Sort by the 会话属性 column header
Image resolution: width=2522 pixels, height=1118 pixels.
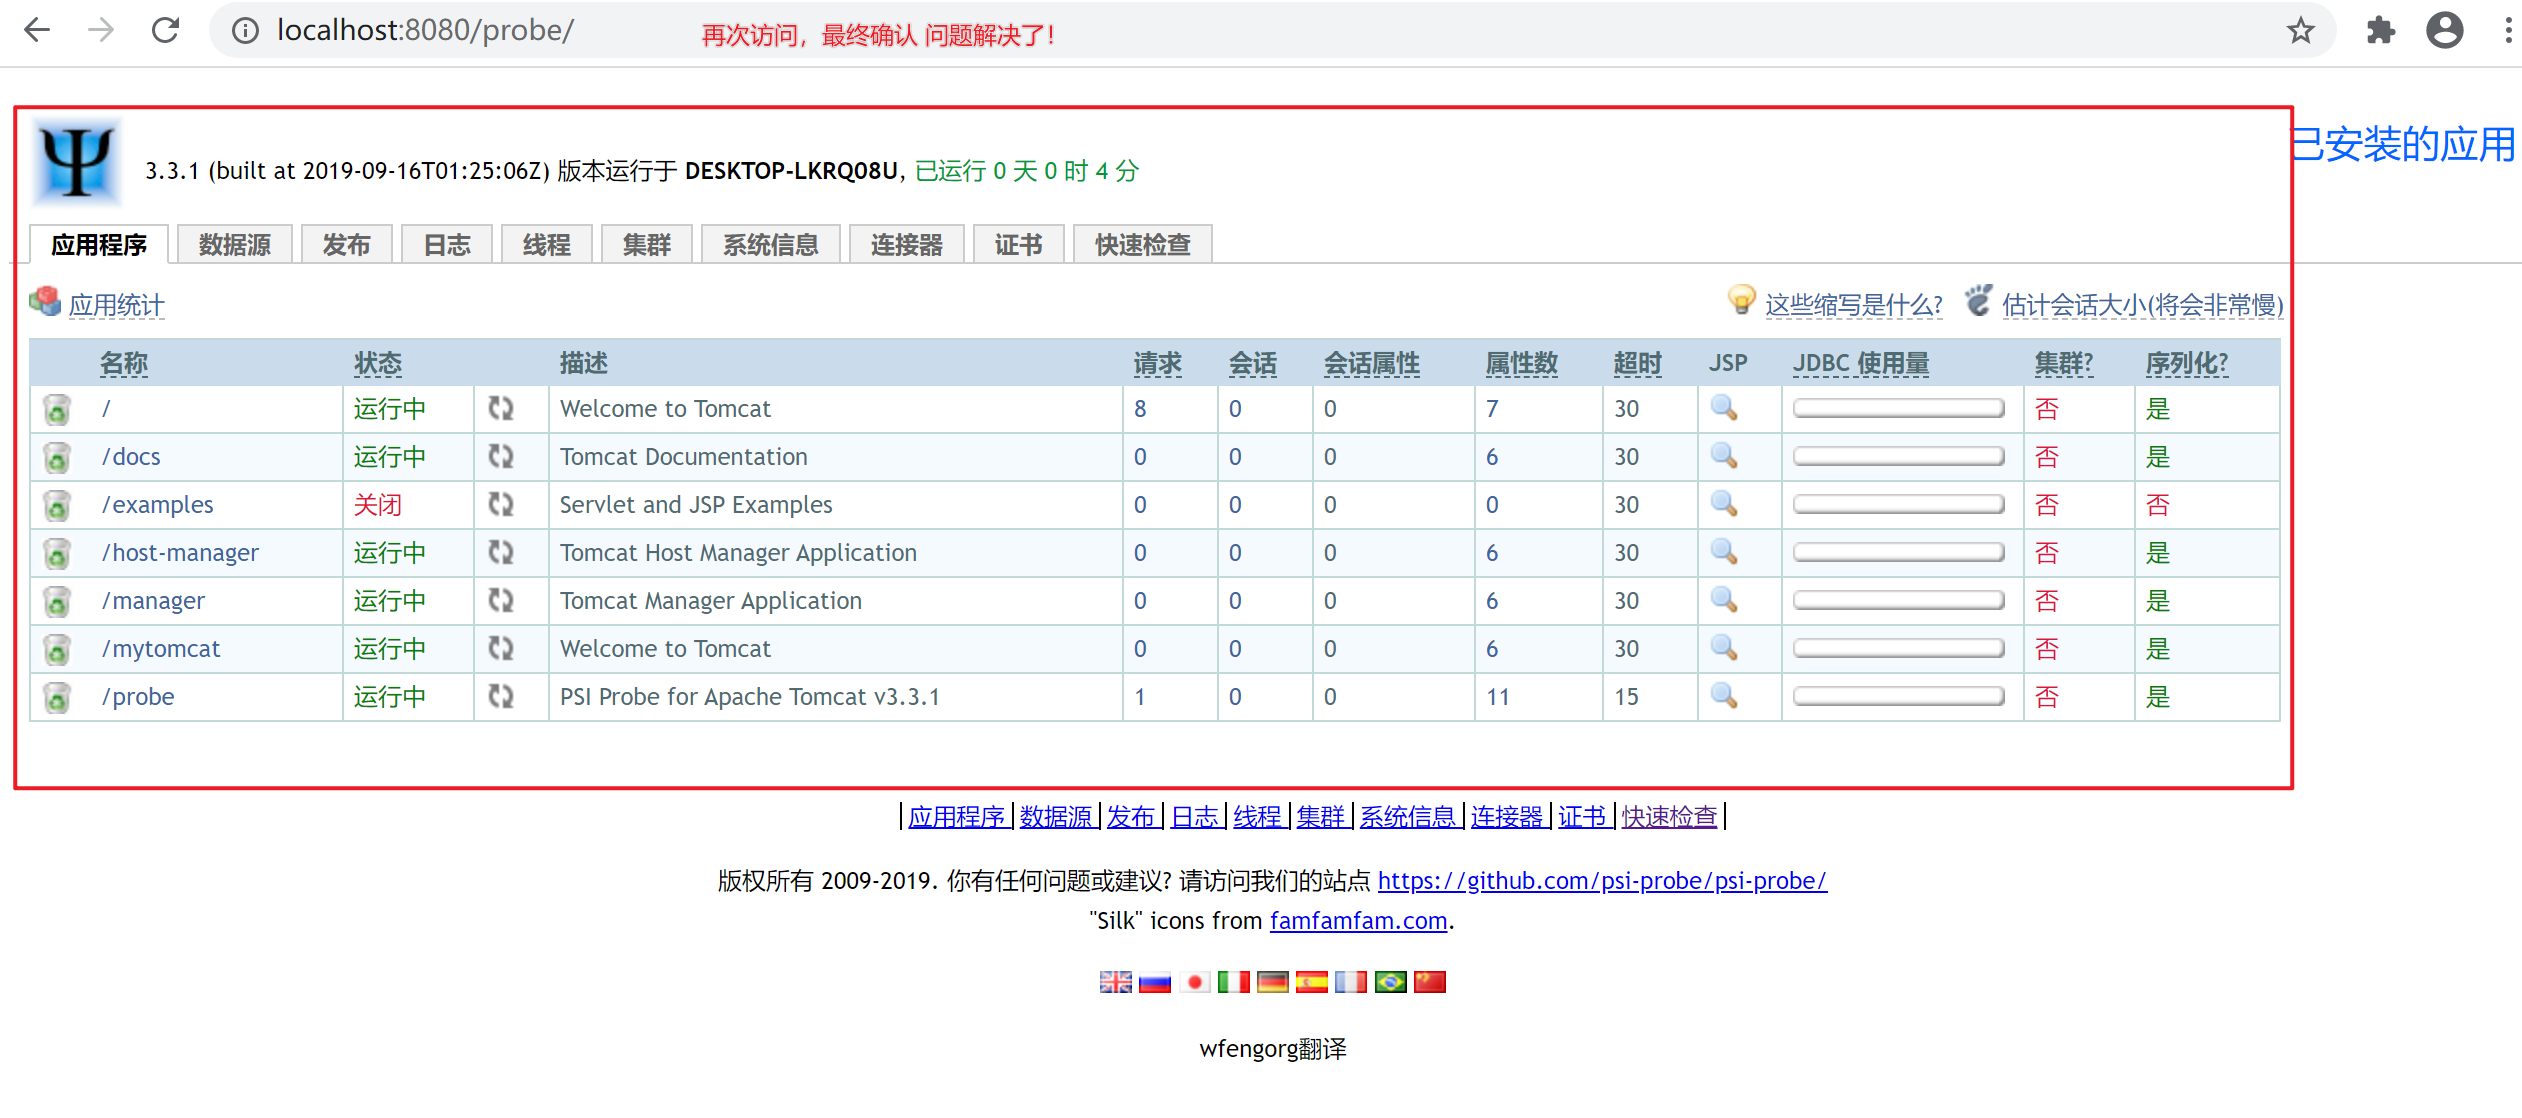pos(1372,363)
